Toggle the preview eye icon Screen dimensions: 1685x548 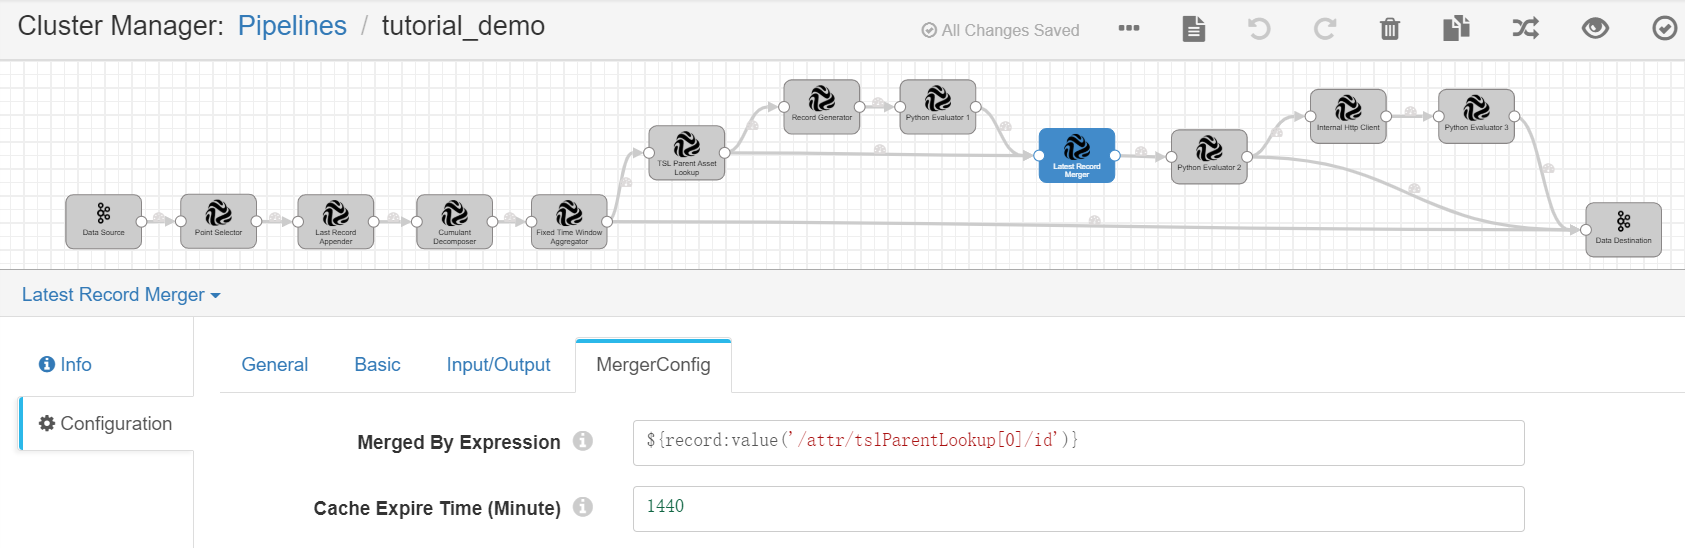coord(1595,29)
